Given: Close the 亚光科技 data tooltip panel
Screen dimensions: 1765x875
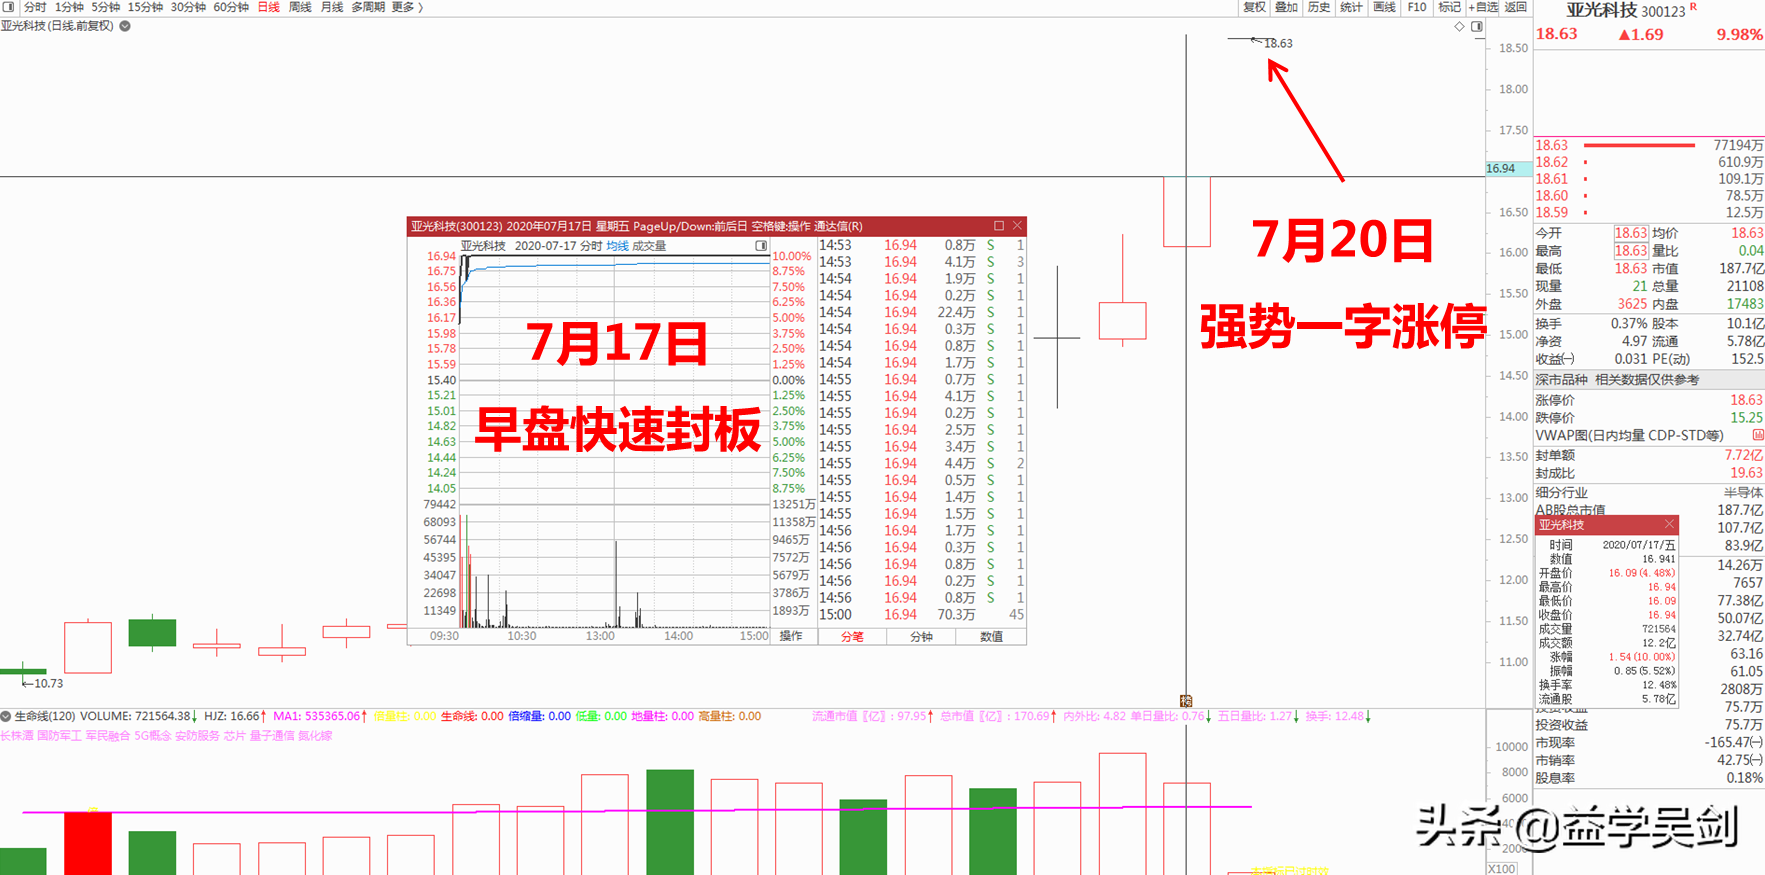Looking at the screenshot, I should [x=1669, y=525].
